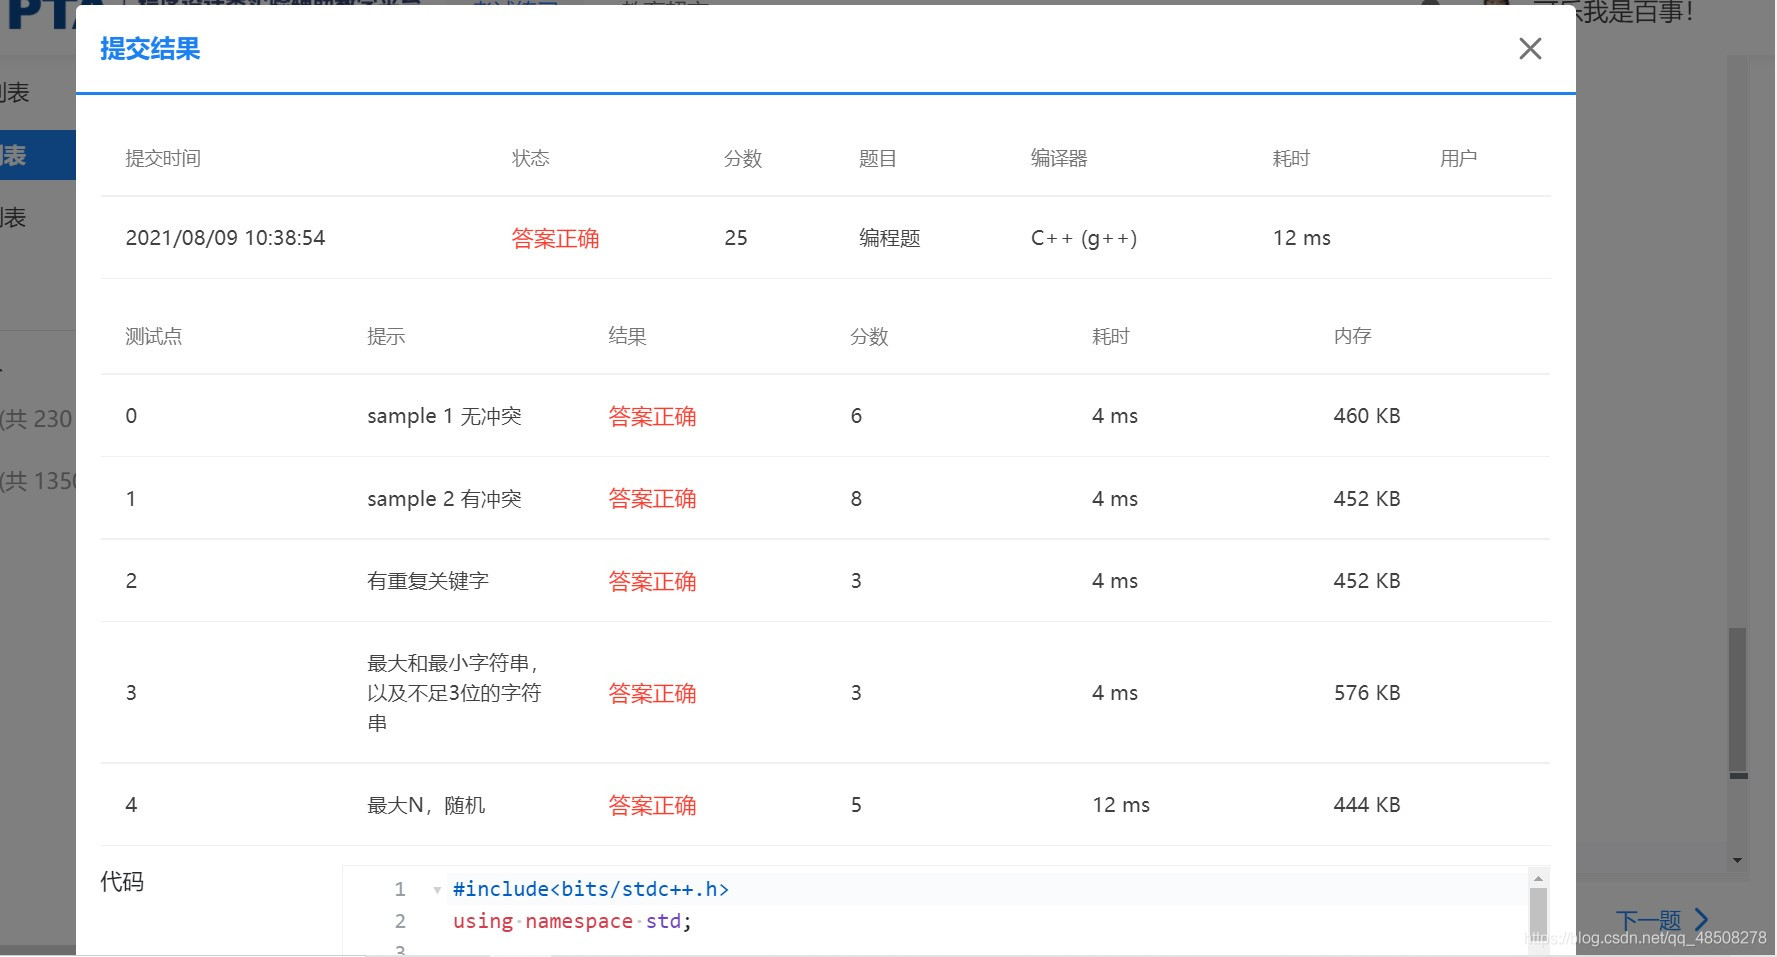The width and height of the screenshot is (1777, 957).
Task: Click hint 'sample 2 有冲突'
Action: [444, 499]
